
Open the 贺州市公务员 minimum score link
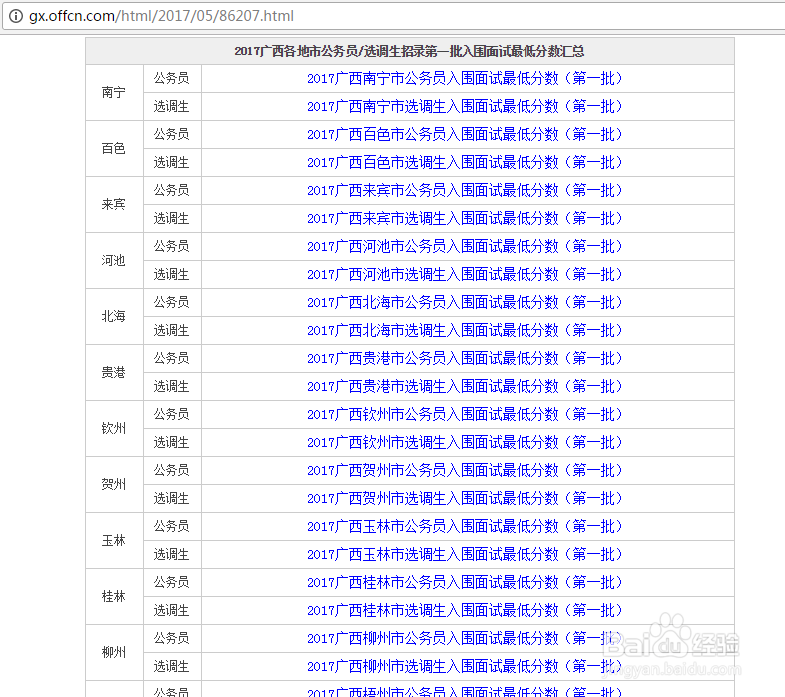465,471
